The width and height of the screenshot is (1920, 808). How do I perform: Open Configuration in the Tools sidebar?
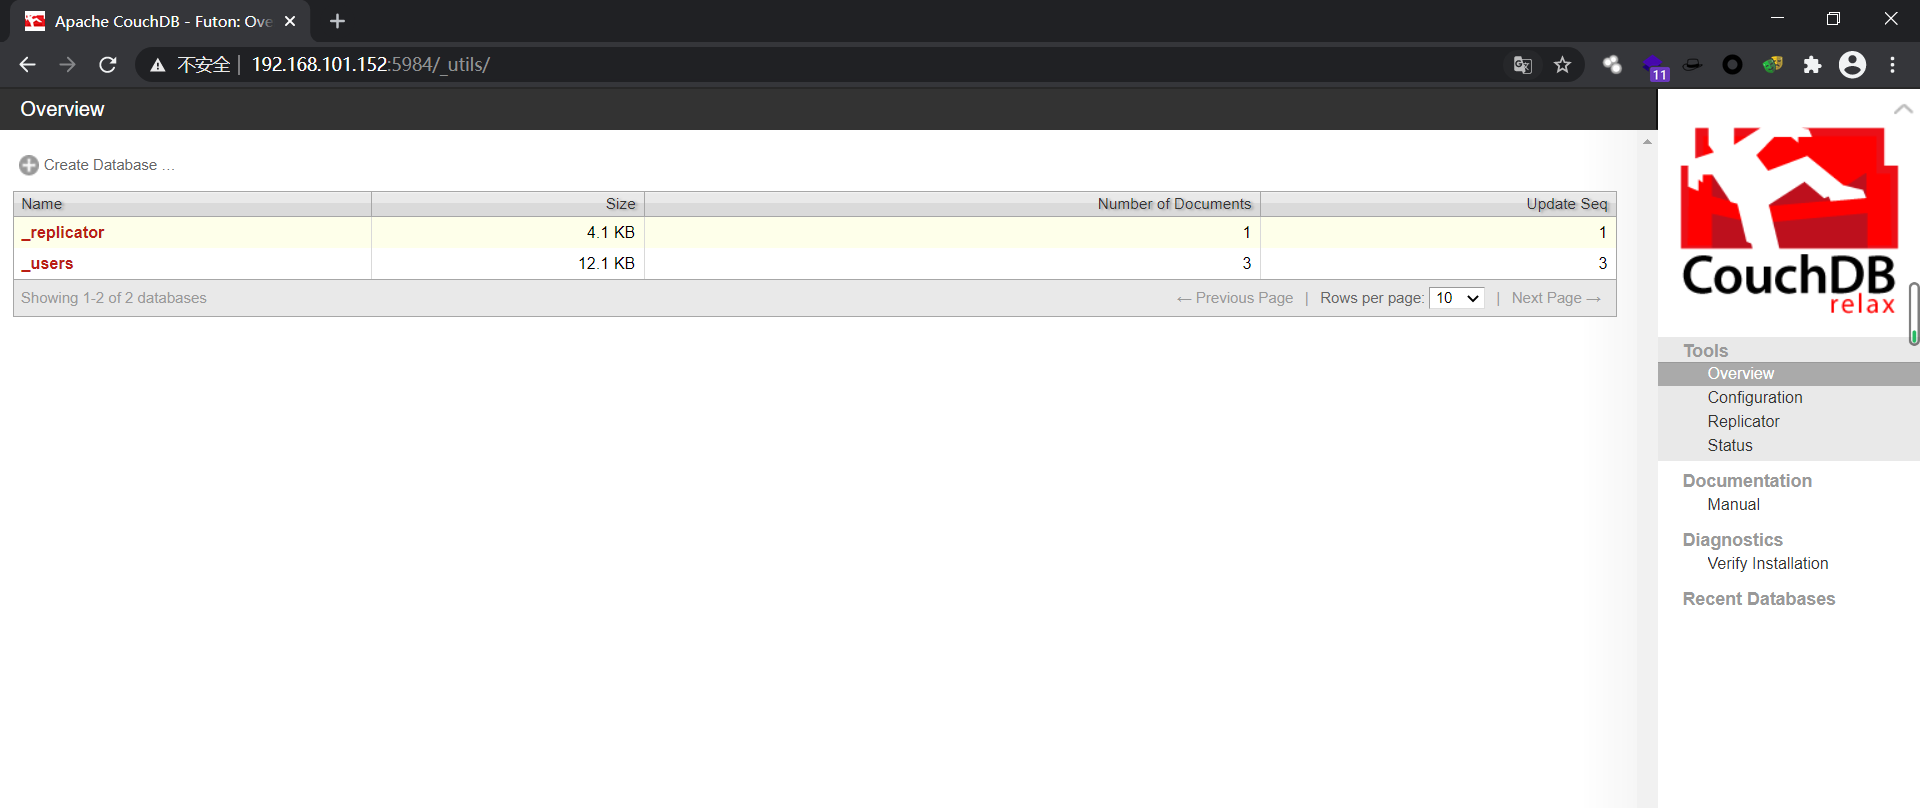(1755, 398)
